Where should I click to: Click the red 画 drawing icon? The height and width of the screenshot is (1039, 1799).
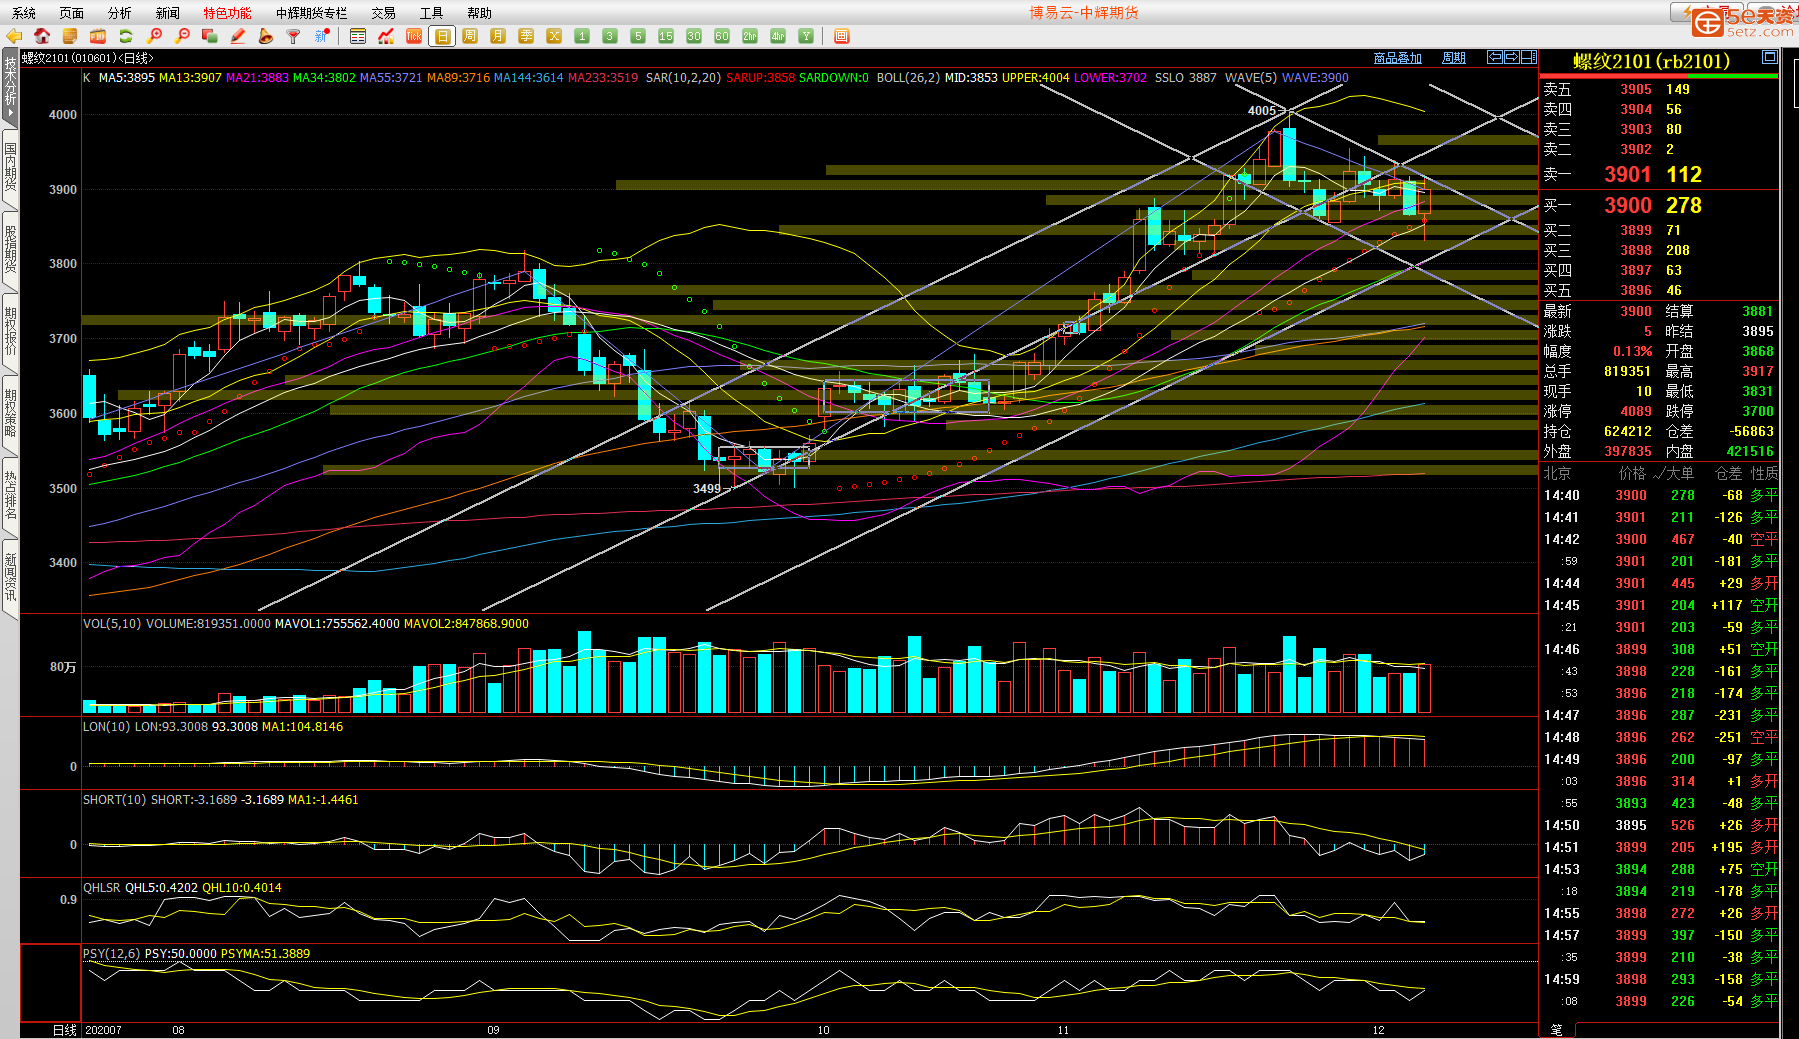[842, 36]
